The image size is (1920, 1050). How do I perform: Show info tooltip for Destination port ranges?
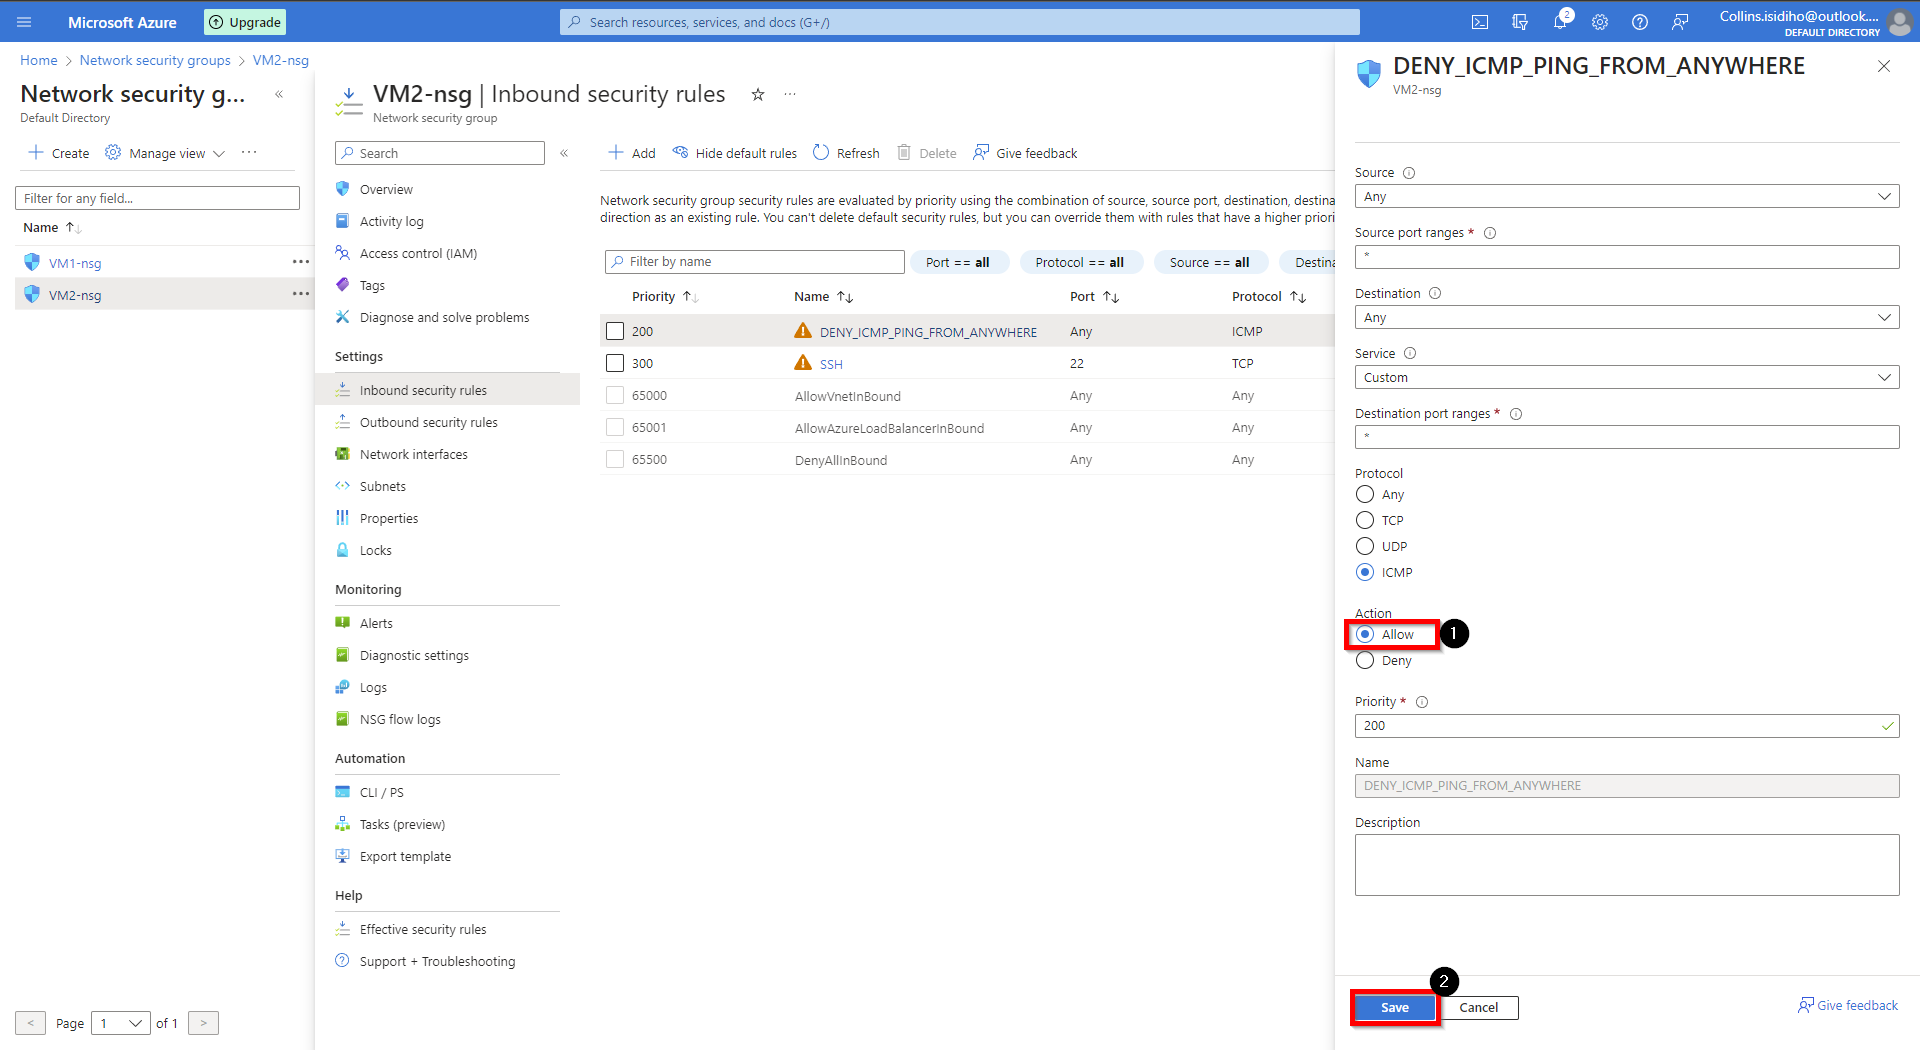pos(1516,414)
